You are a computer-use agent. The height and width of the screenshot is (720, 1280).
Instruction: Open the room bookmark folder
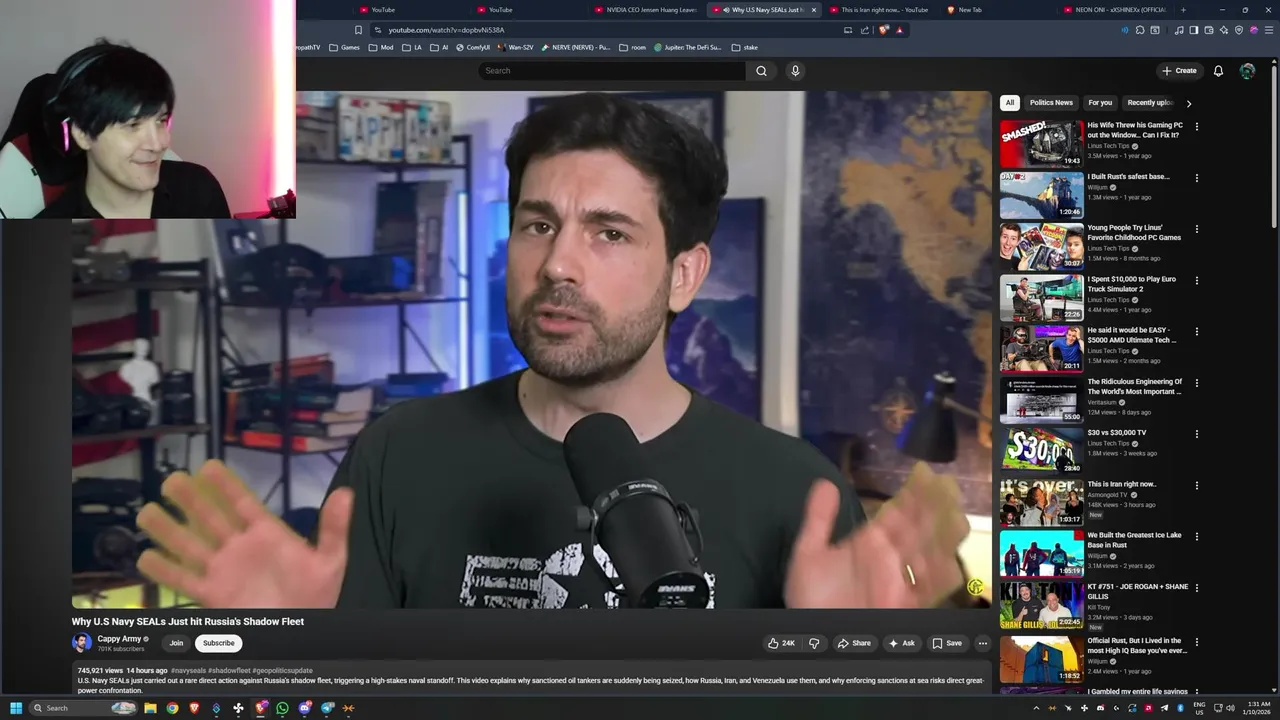(632, 47)
